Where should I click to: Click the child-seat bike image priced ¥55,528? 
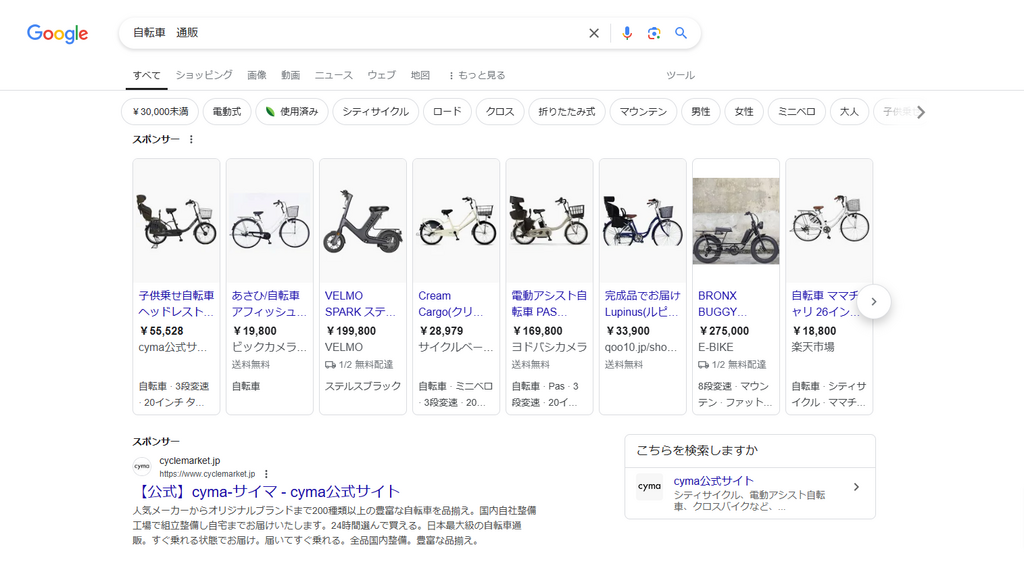click(x=176, y=221)
